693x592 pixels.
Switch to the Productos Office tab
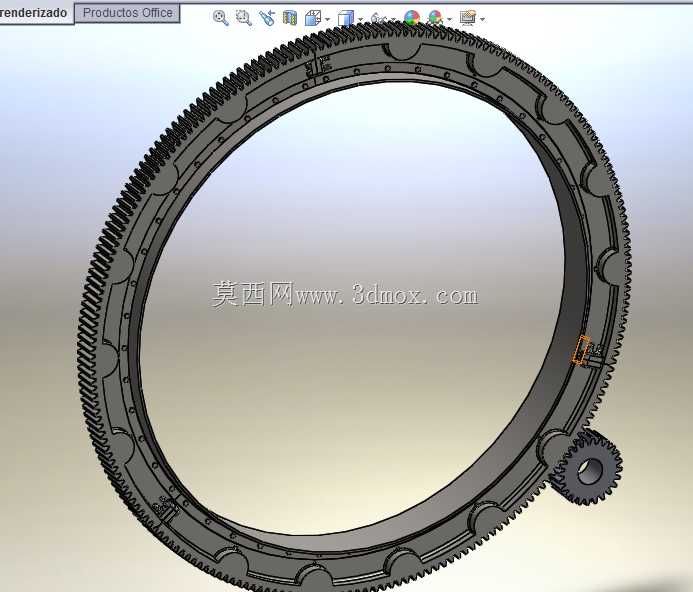[127, 13]
